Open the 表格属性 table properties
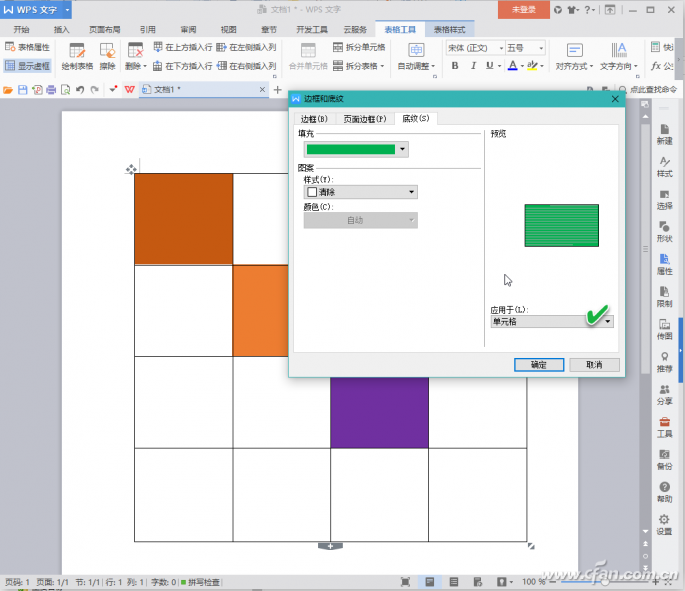 click(x=28, y=47)
